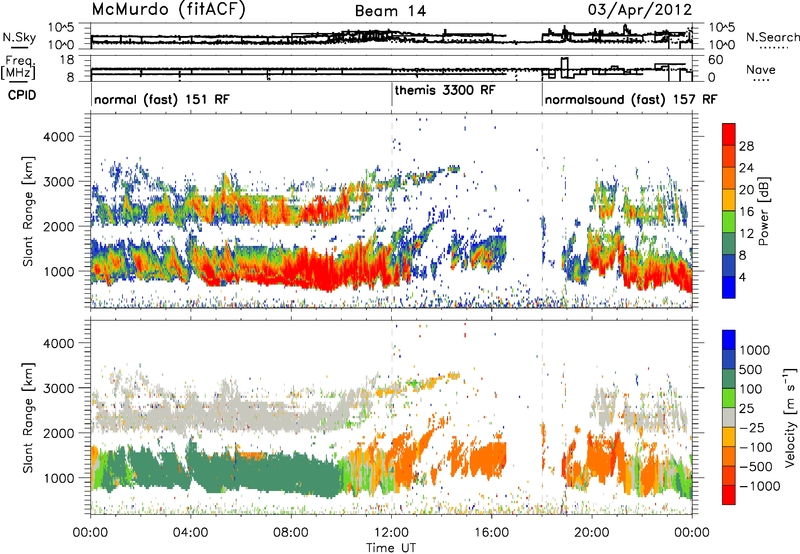This screenshot has width=800, height=554.
Task: Click the "4000" range tick in power panel
Action: click(x=58, y=137)
